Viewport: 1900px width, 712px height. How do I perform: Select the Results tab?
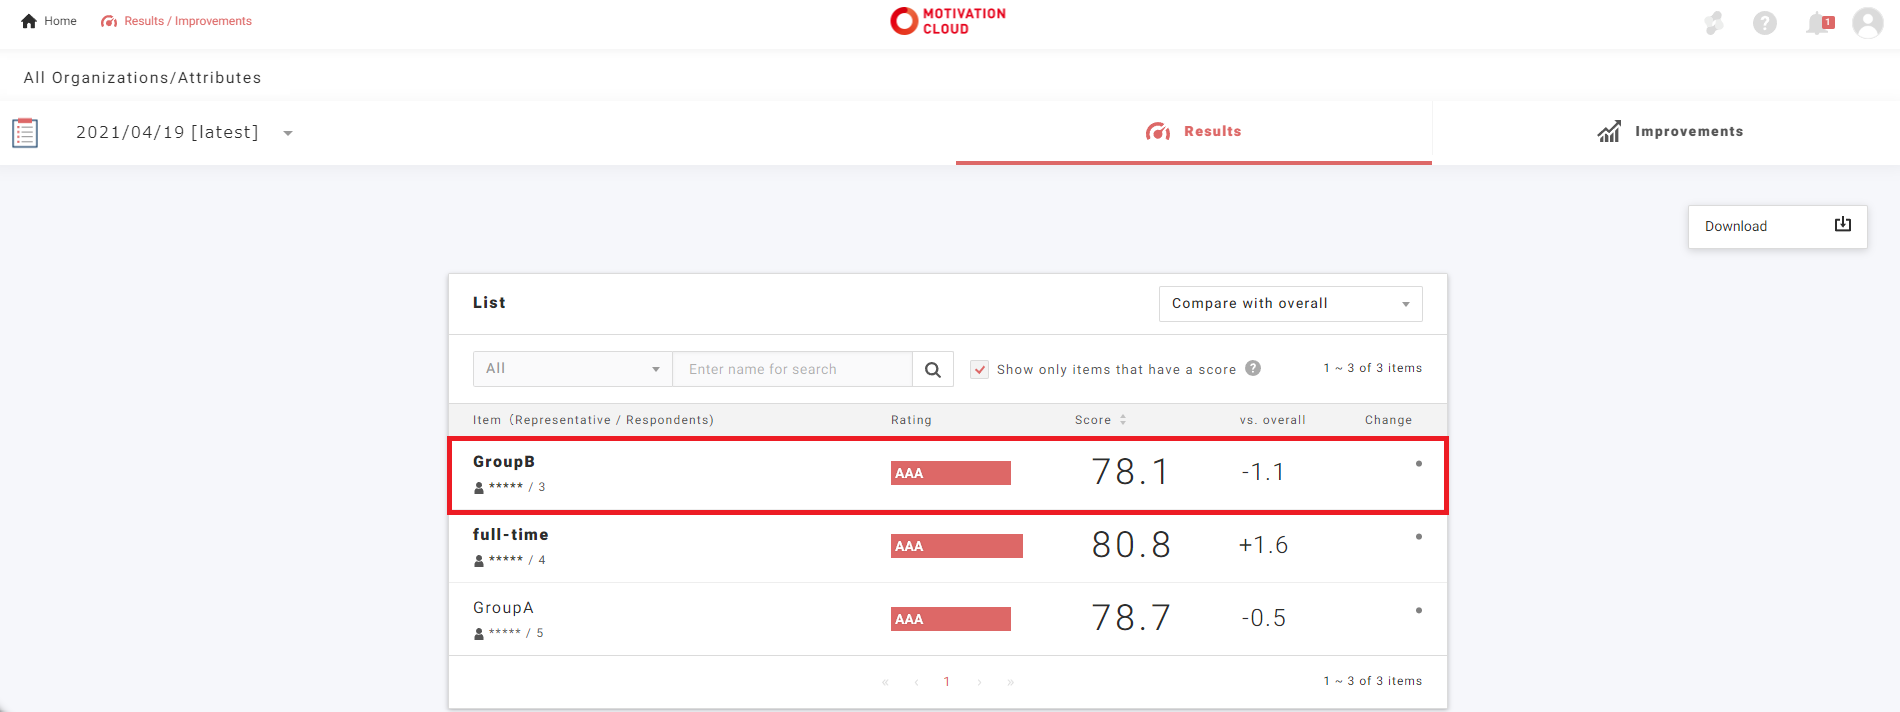1193,132
